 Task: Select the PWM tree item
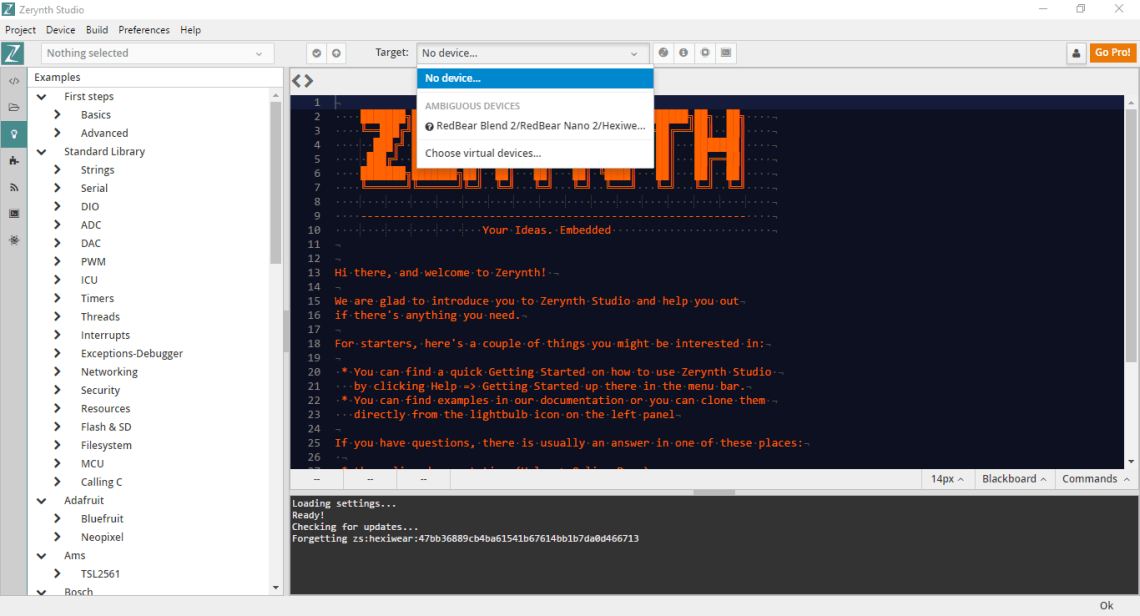(x=93, y=262)
